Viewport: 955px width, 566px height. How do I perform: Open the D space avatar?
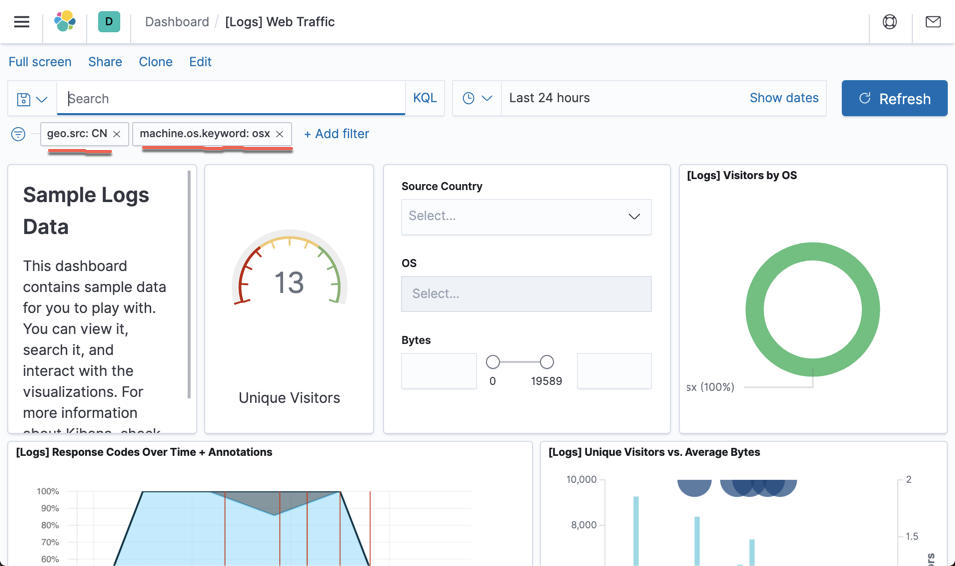point(109,21)
